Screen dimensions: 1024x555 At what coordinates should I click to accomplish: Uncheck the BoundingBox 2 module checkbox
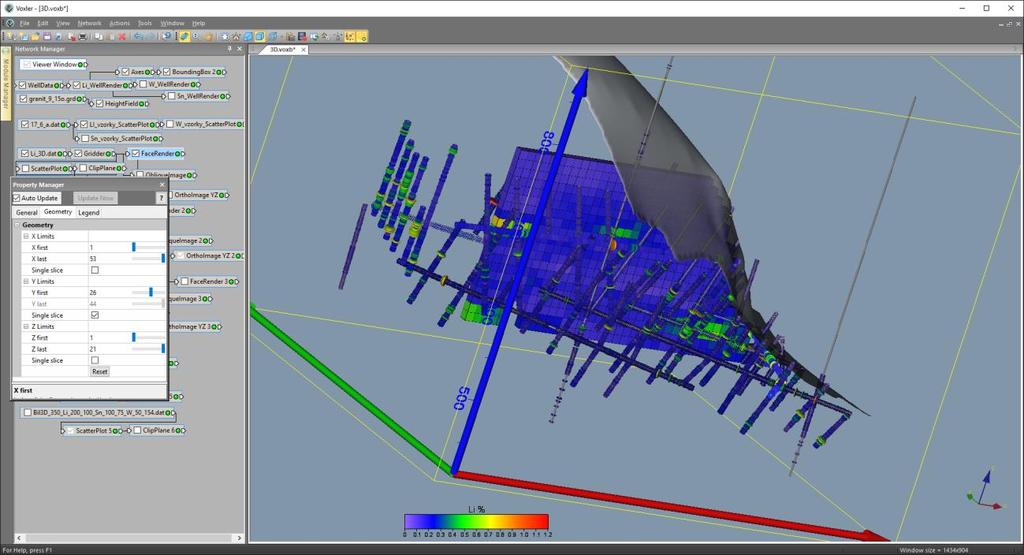tap(167, 72)
